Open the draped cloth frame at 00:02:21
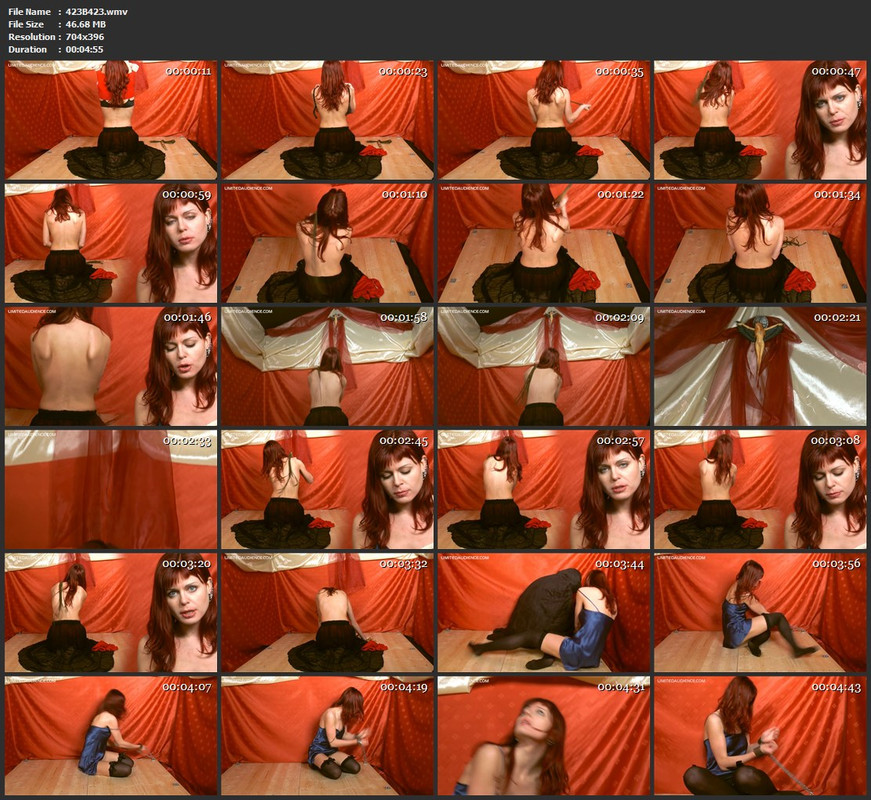The width and height of the screenshot is (871, 800). click(x=760, y=367)
